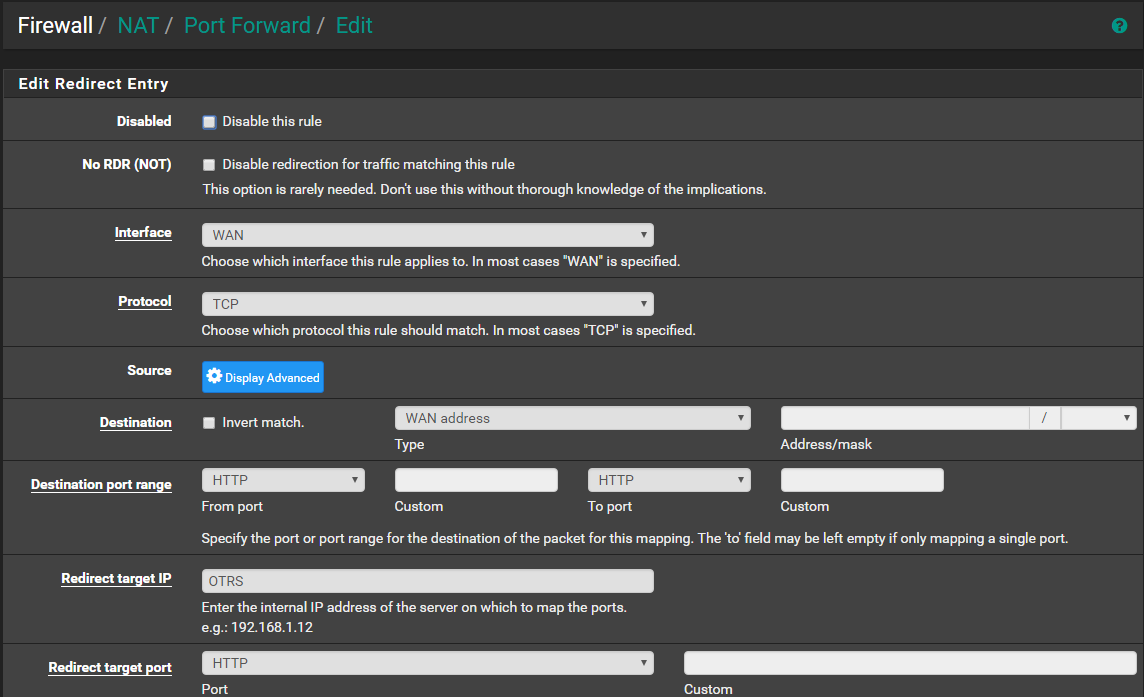Open the From port HTTP dropdown

(283, 480)
